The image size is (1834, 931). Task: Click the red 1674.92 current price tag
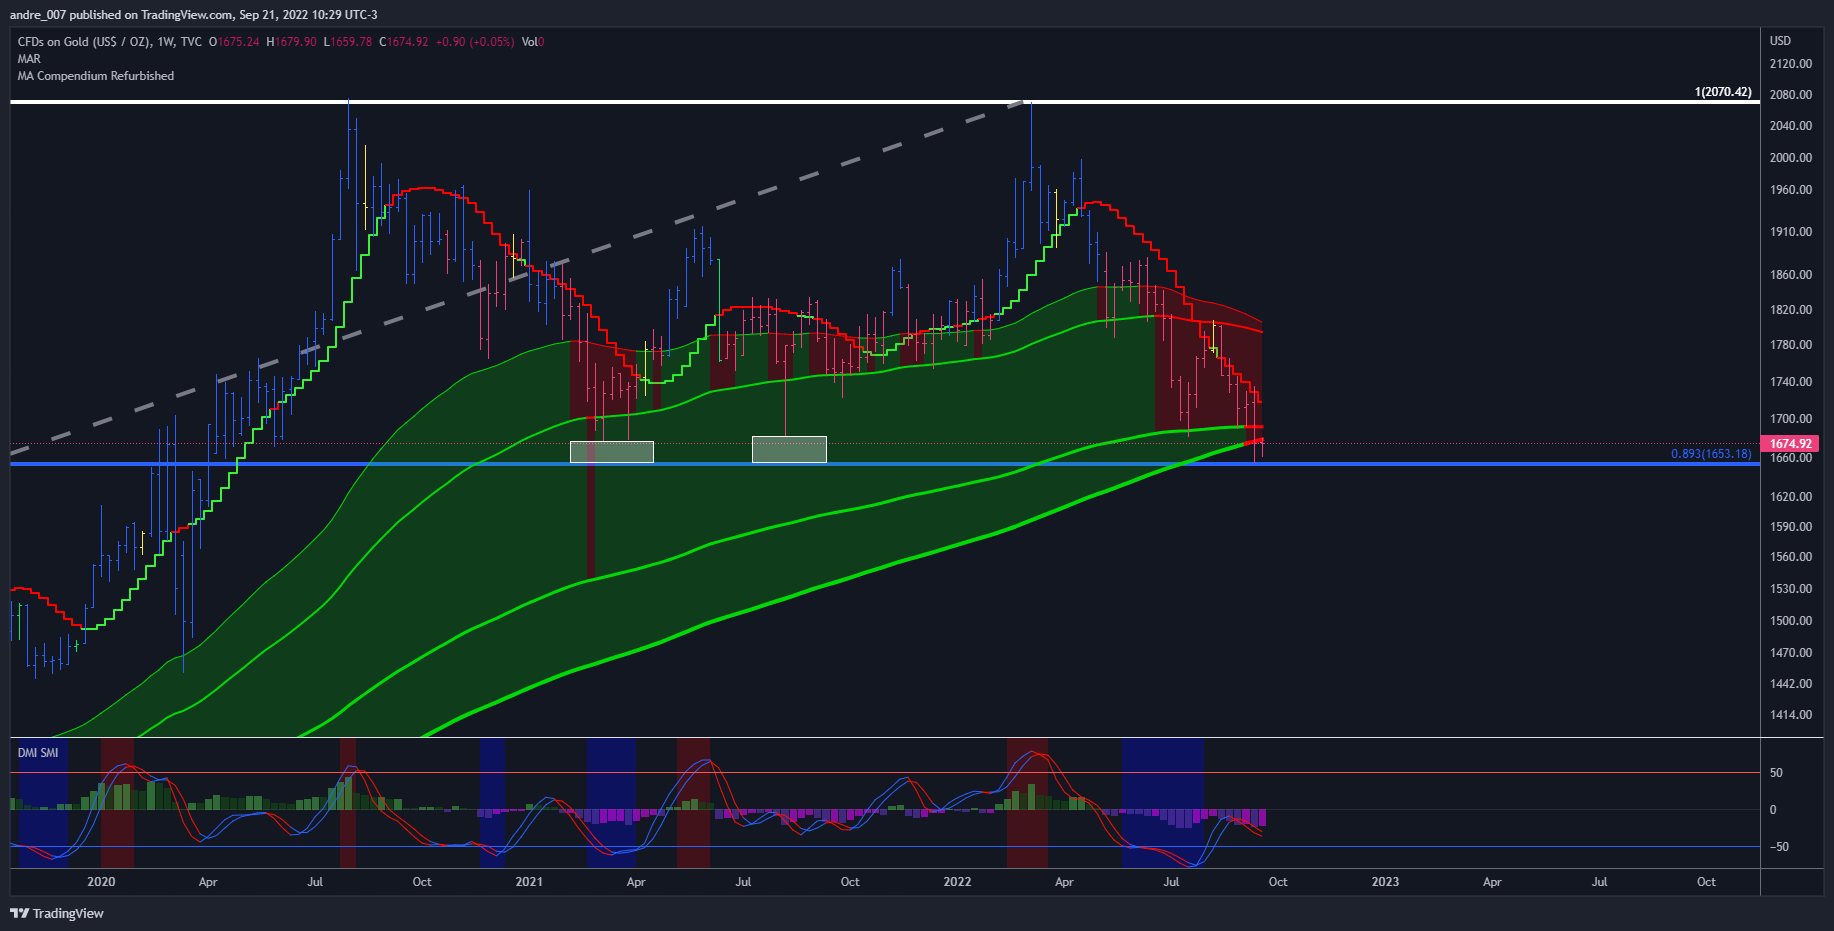[1790, 443]
